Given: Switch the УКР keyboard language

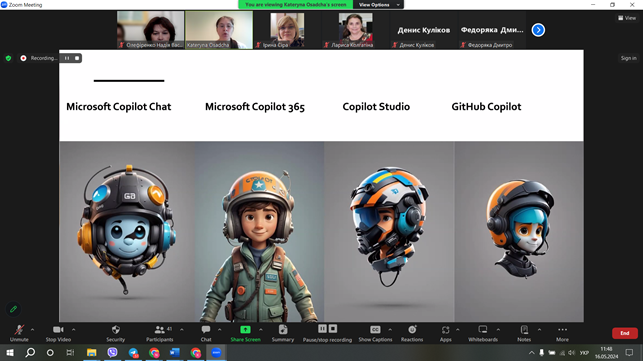Looking at the screenshot, I should pos(584,353).
